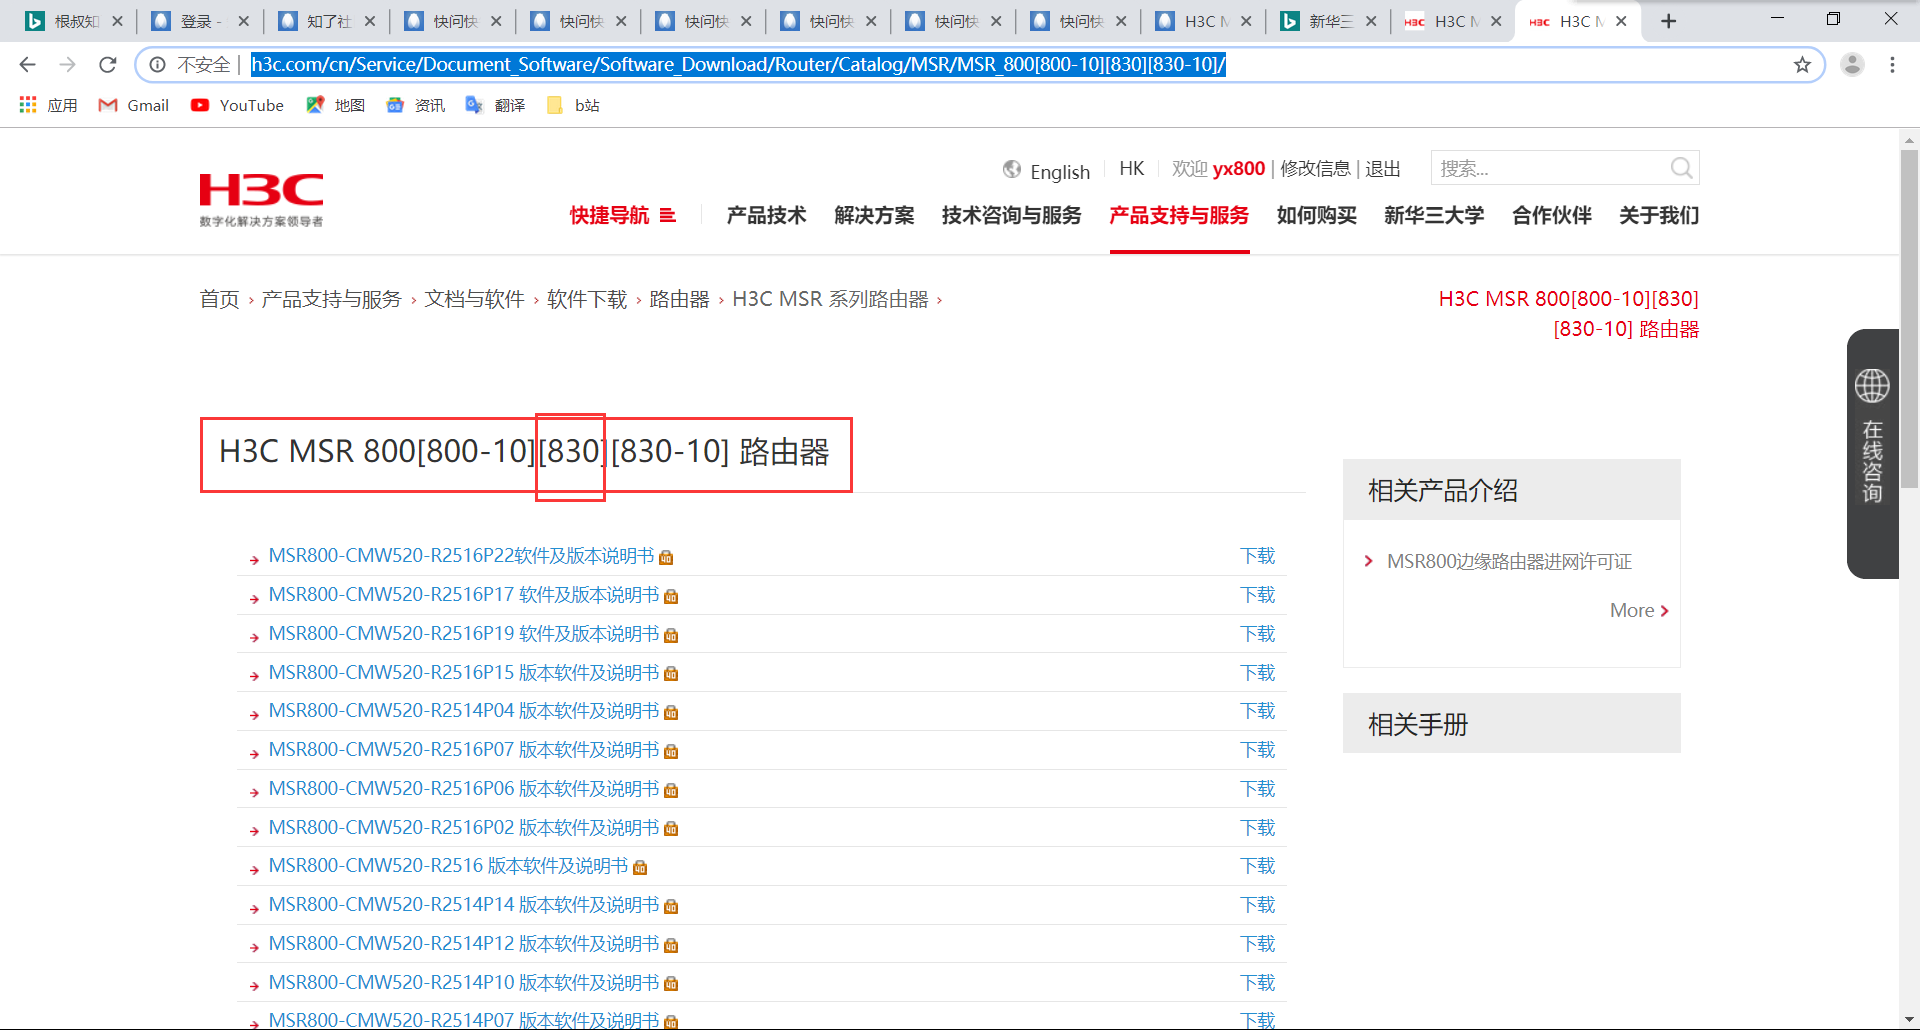Open the 地图 maps bookmark
This screenshot has width=1920, height=1030.
(x=336, y=105)
